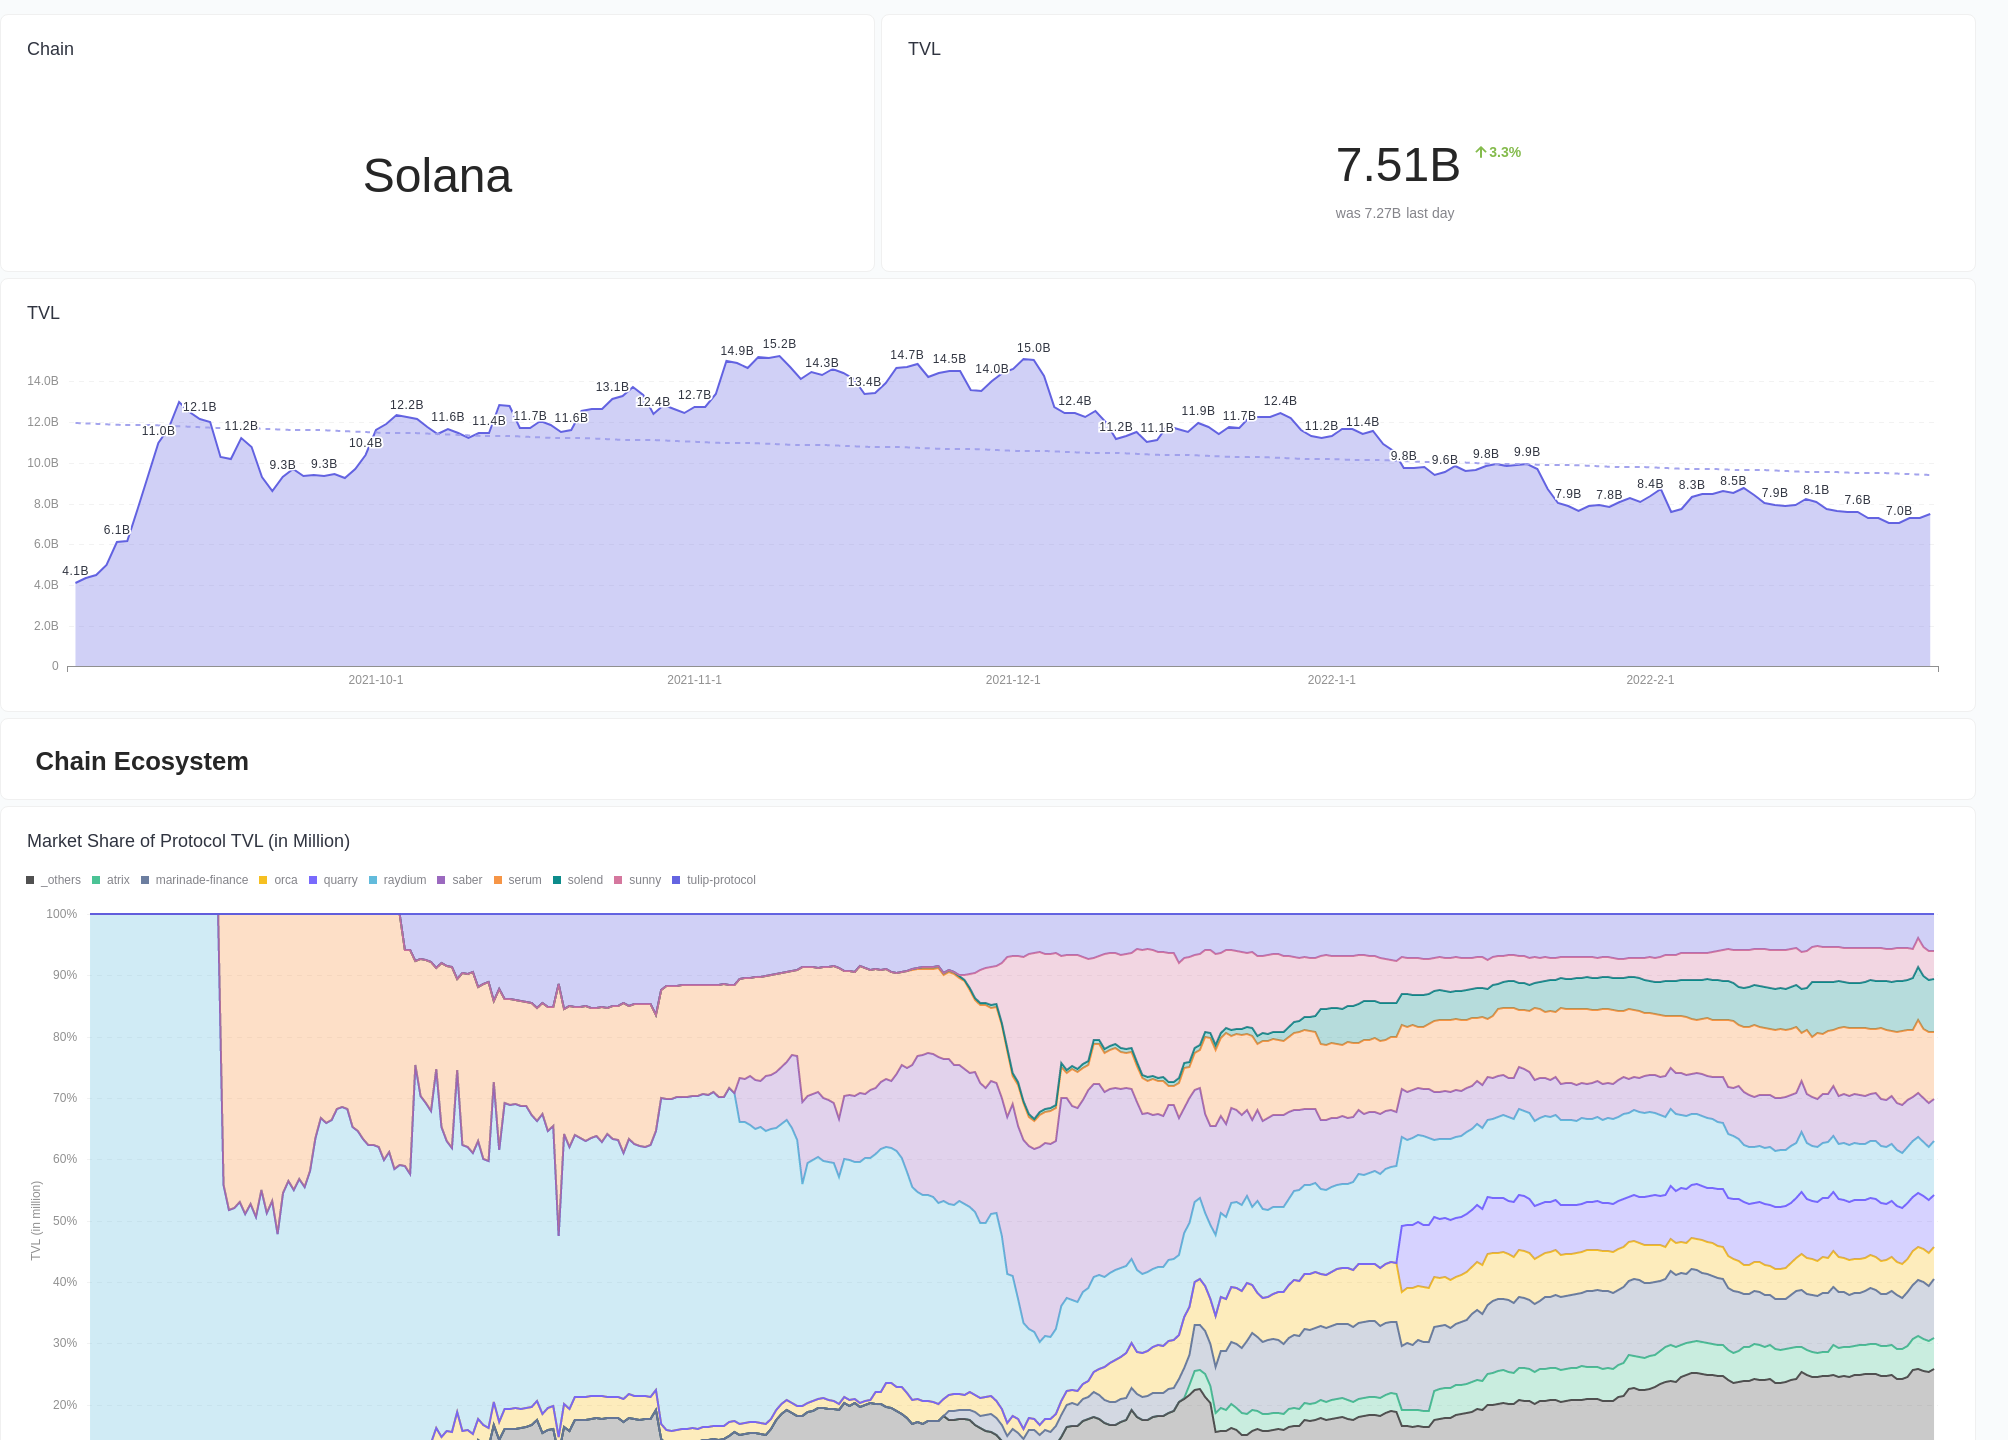
Task: Toggle the tulip-protocol series visibility
Action: tap(676, 880)
